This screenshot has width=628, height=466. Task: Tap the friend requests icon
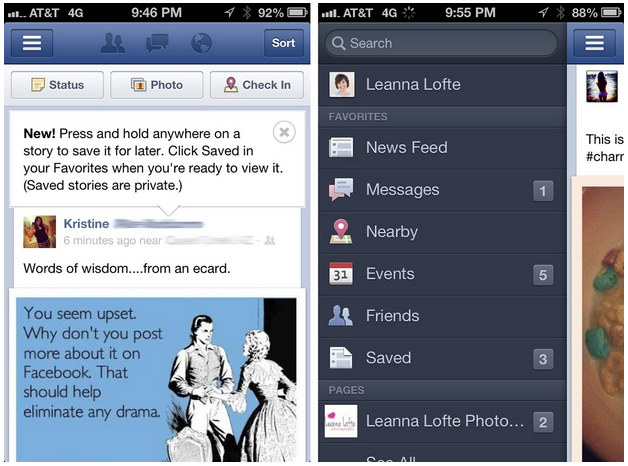[x=113, y=43]
